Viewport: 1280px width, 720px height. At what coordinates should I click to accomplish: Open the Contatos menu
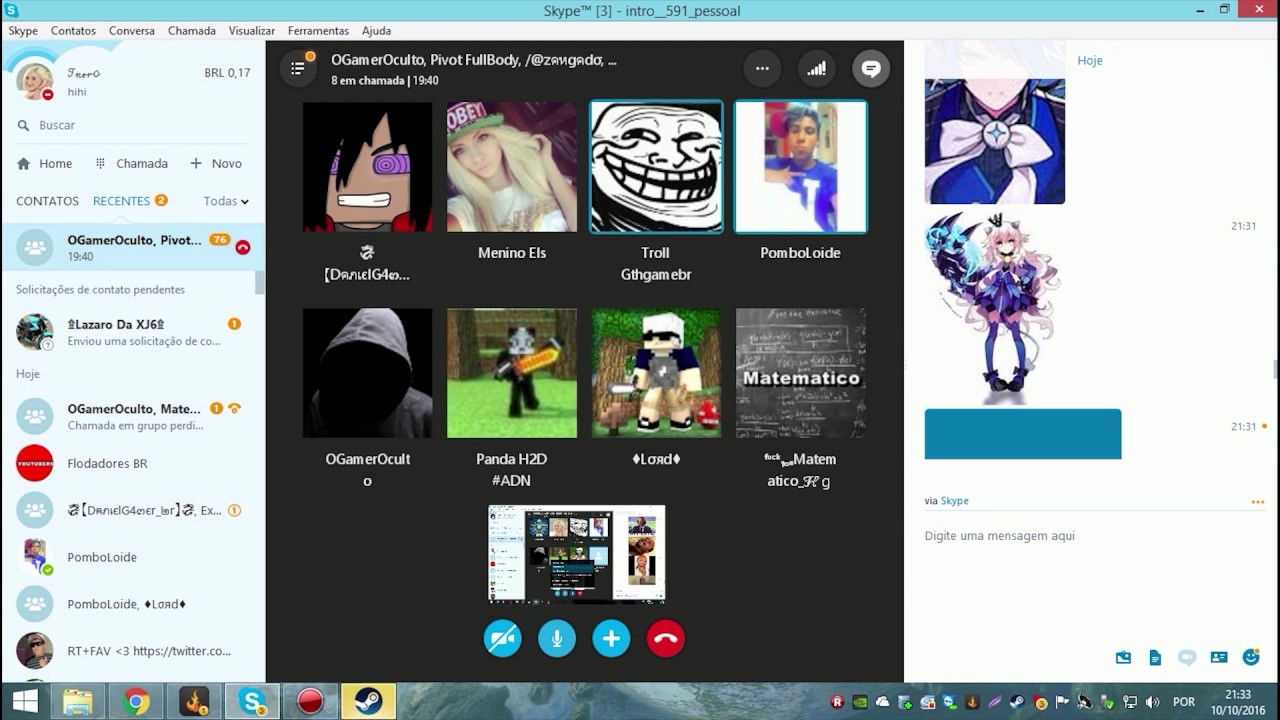(x=73, y=31)
